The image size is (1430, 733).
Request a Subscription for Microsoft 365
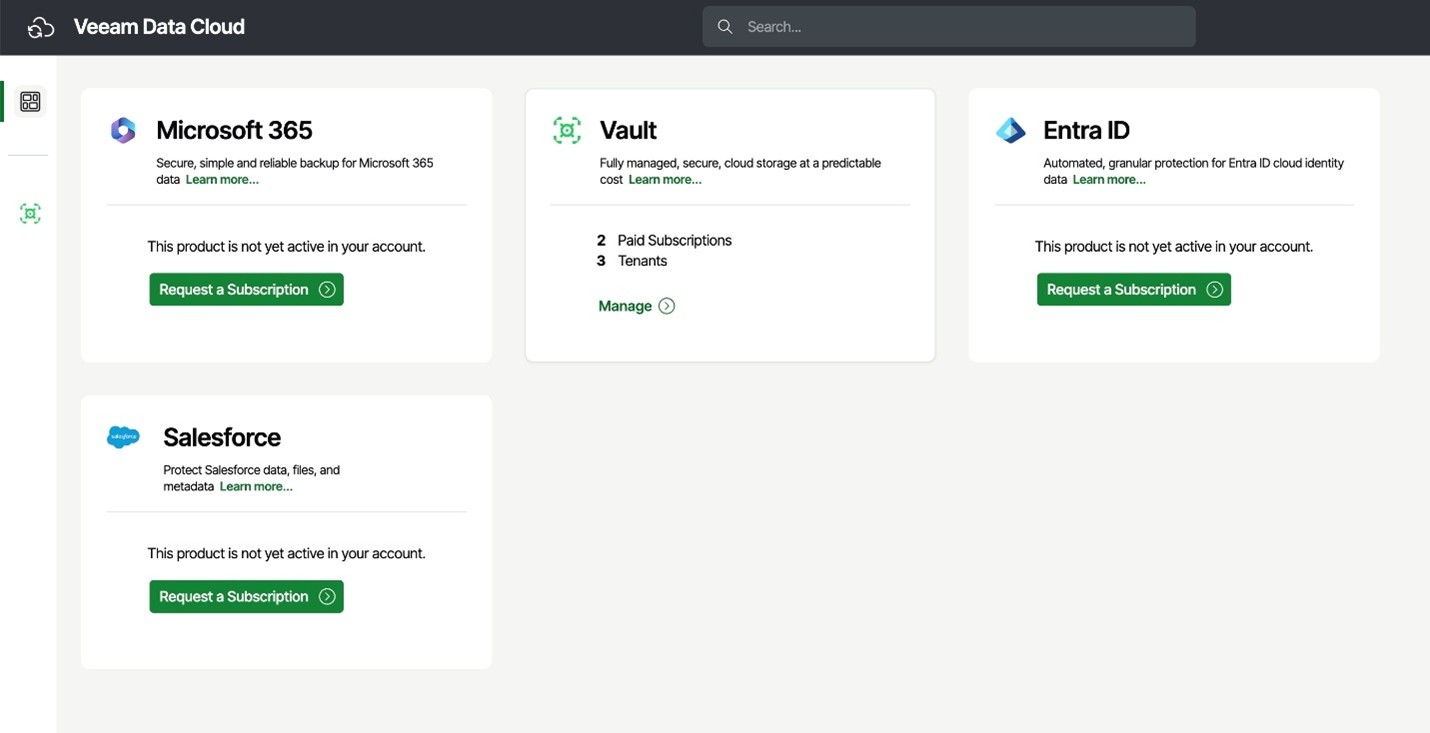(x=247, y=289)
